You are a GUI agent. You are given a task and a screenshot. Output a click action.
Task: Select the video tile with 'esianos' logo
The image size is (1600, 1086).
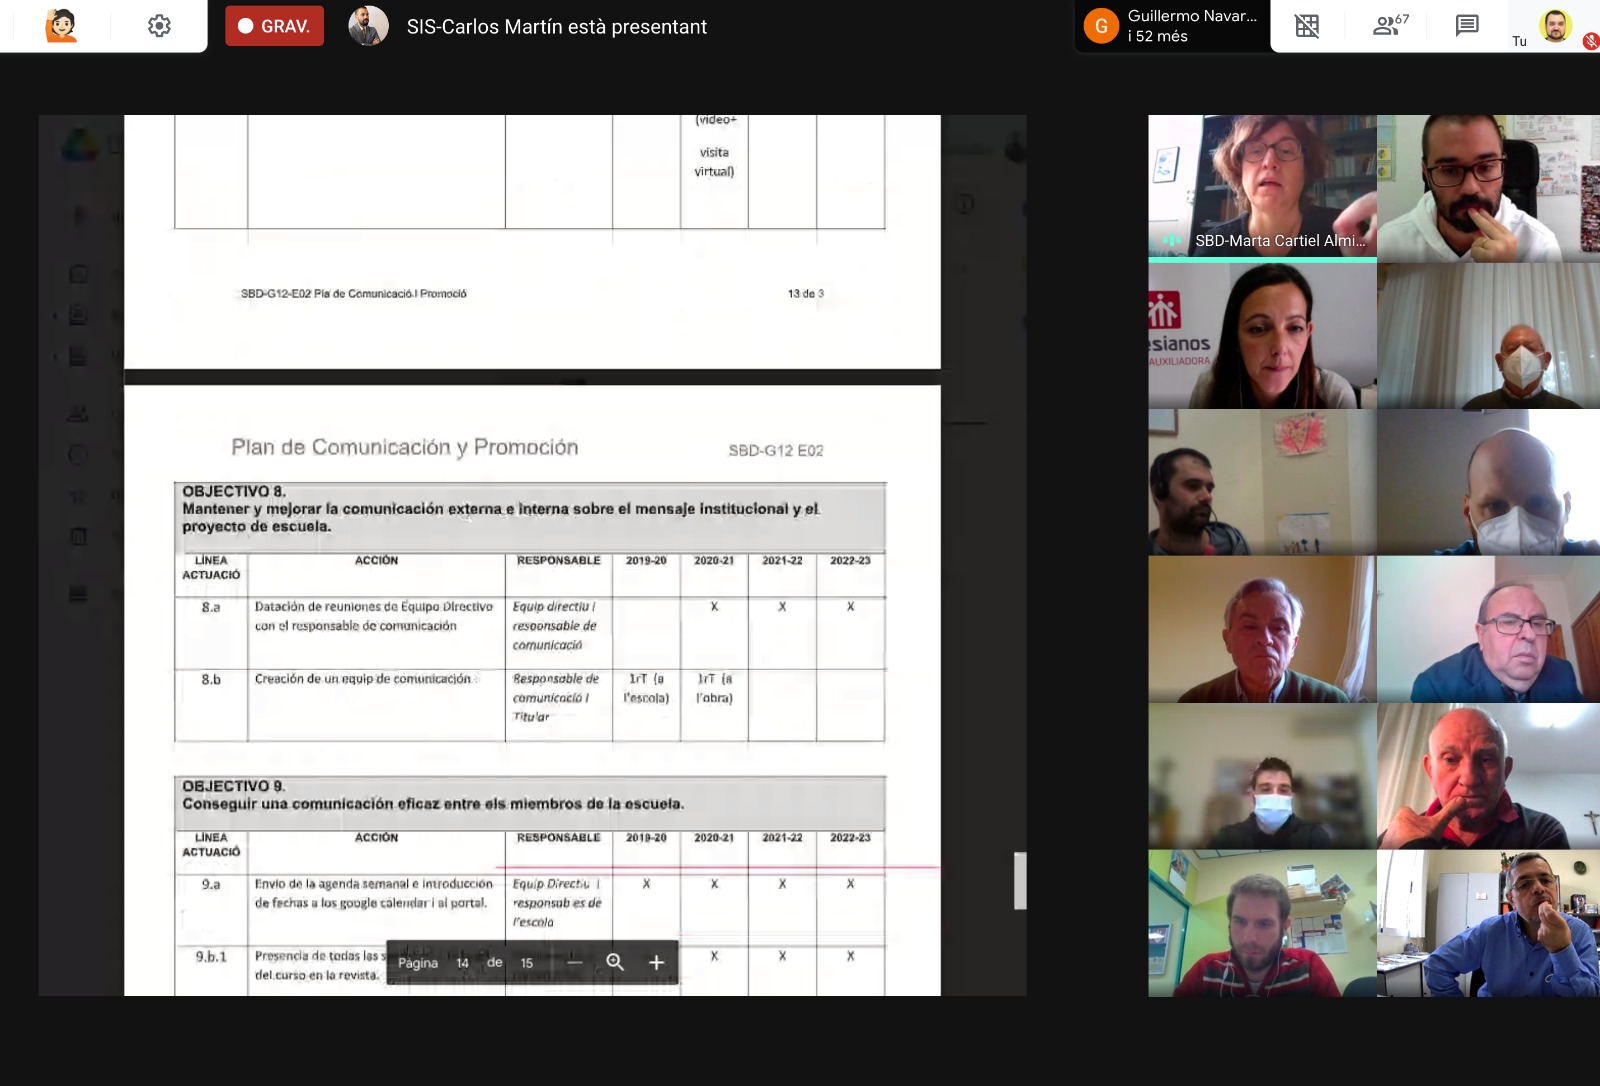1262,336
